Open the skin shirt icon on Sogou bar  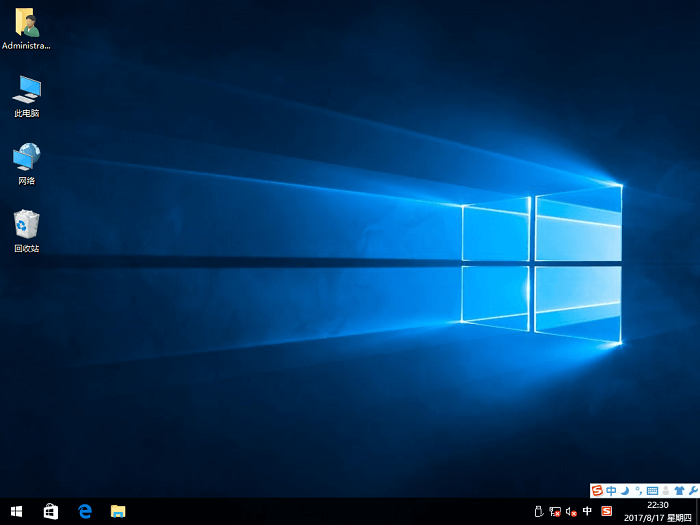(x=679, y=491)
